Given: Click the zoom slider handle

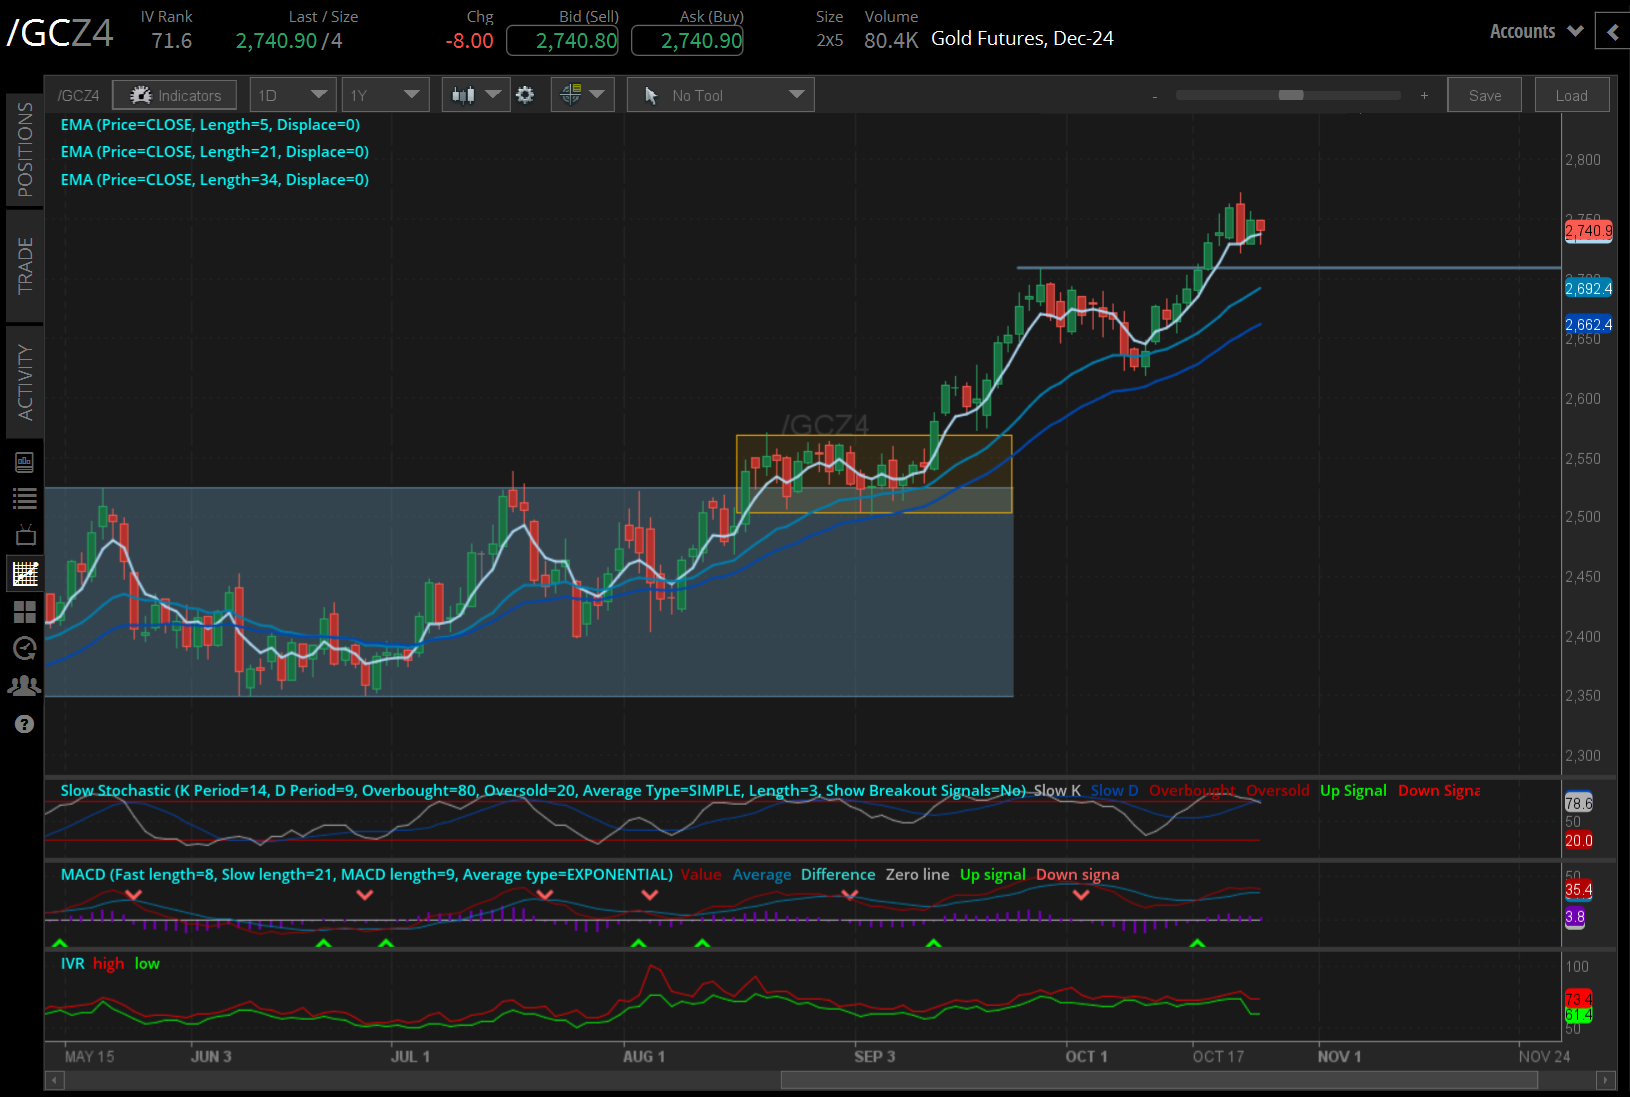Looking at the screenshot, I should (x=1291, y=95).
